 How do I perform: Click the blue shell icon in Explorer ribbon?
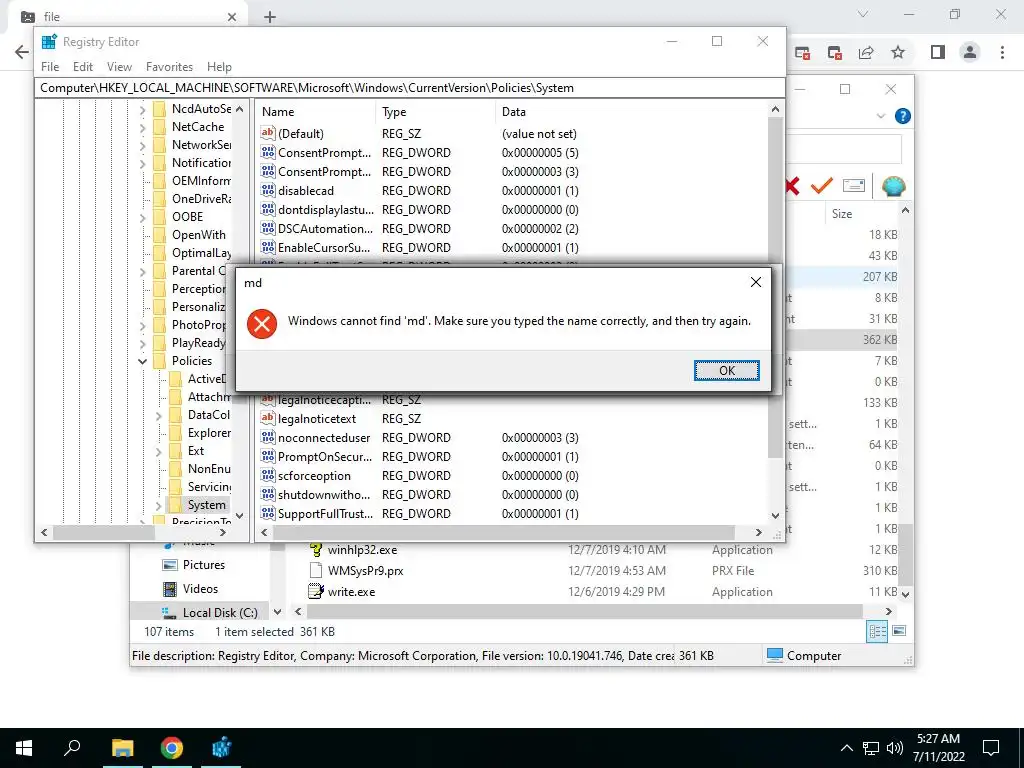click(x=893, y=186)
